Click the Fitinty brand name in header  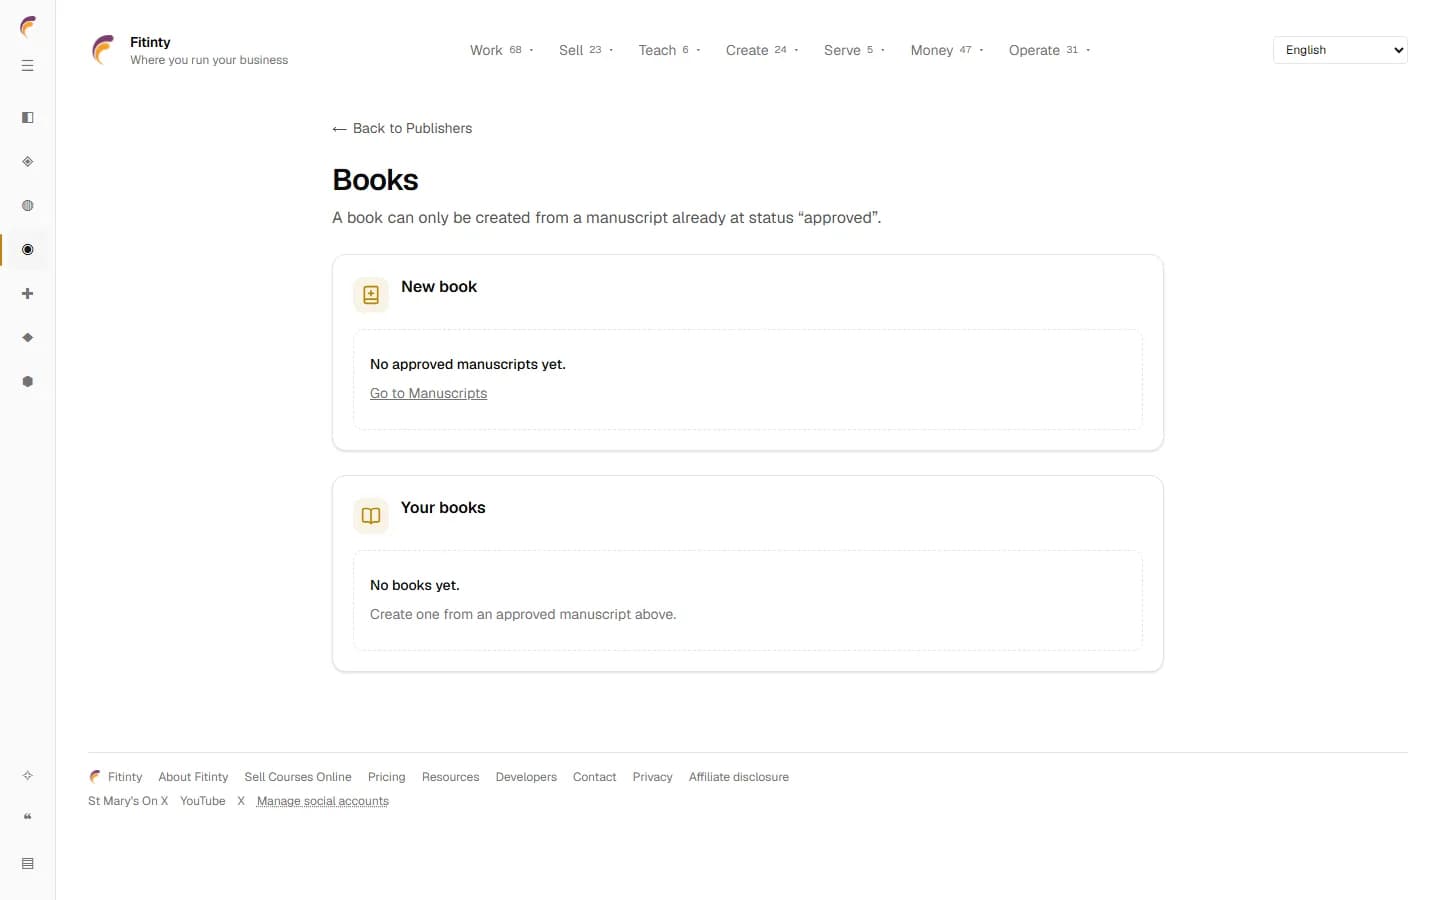[x=150, y=42]
